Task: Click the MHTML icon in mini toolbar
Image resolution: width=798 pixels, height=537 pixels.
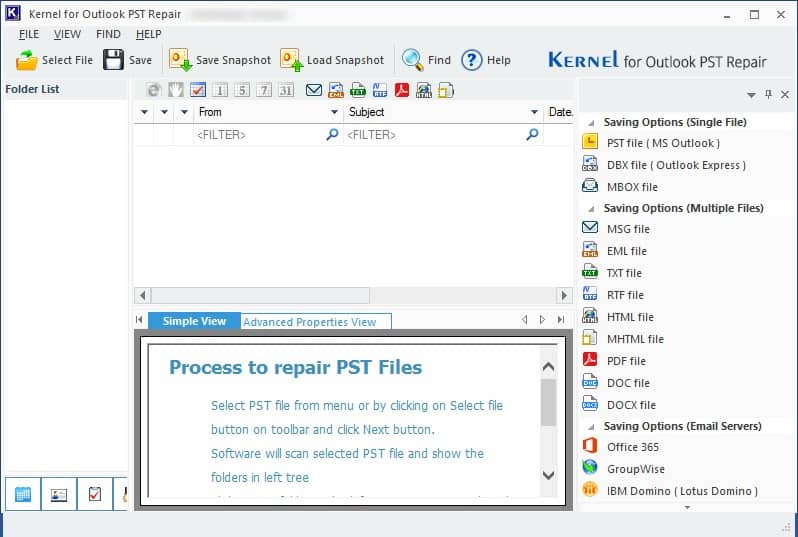Action: pos(446,91)
